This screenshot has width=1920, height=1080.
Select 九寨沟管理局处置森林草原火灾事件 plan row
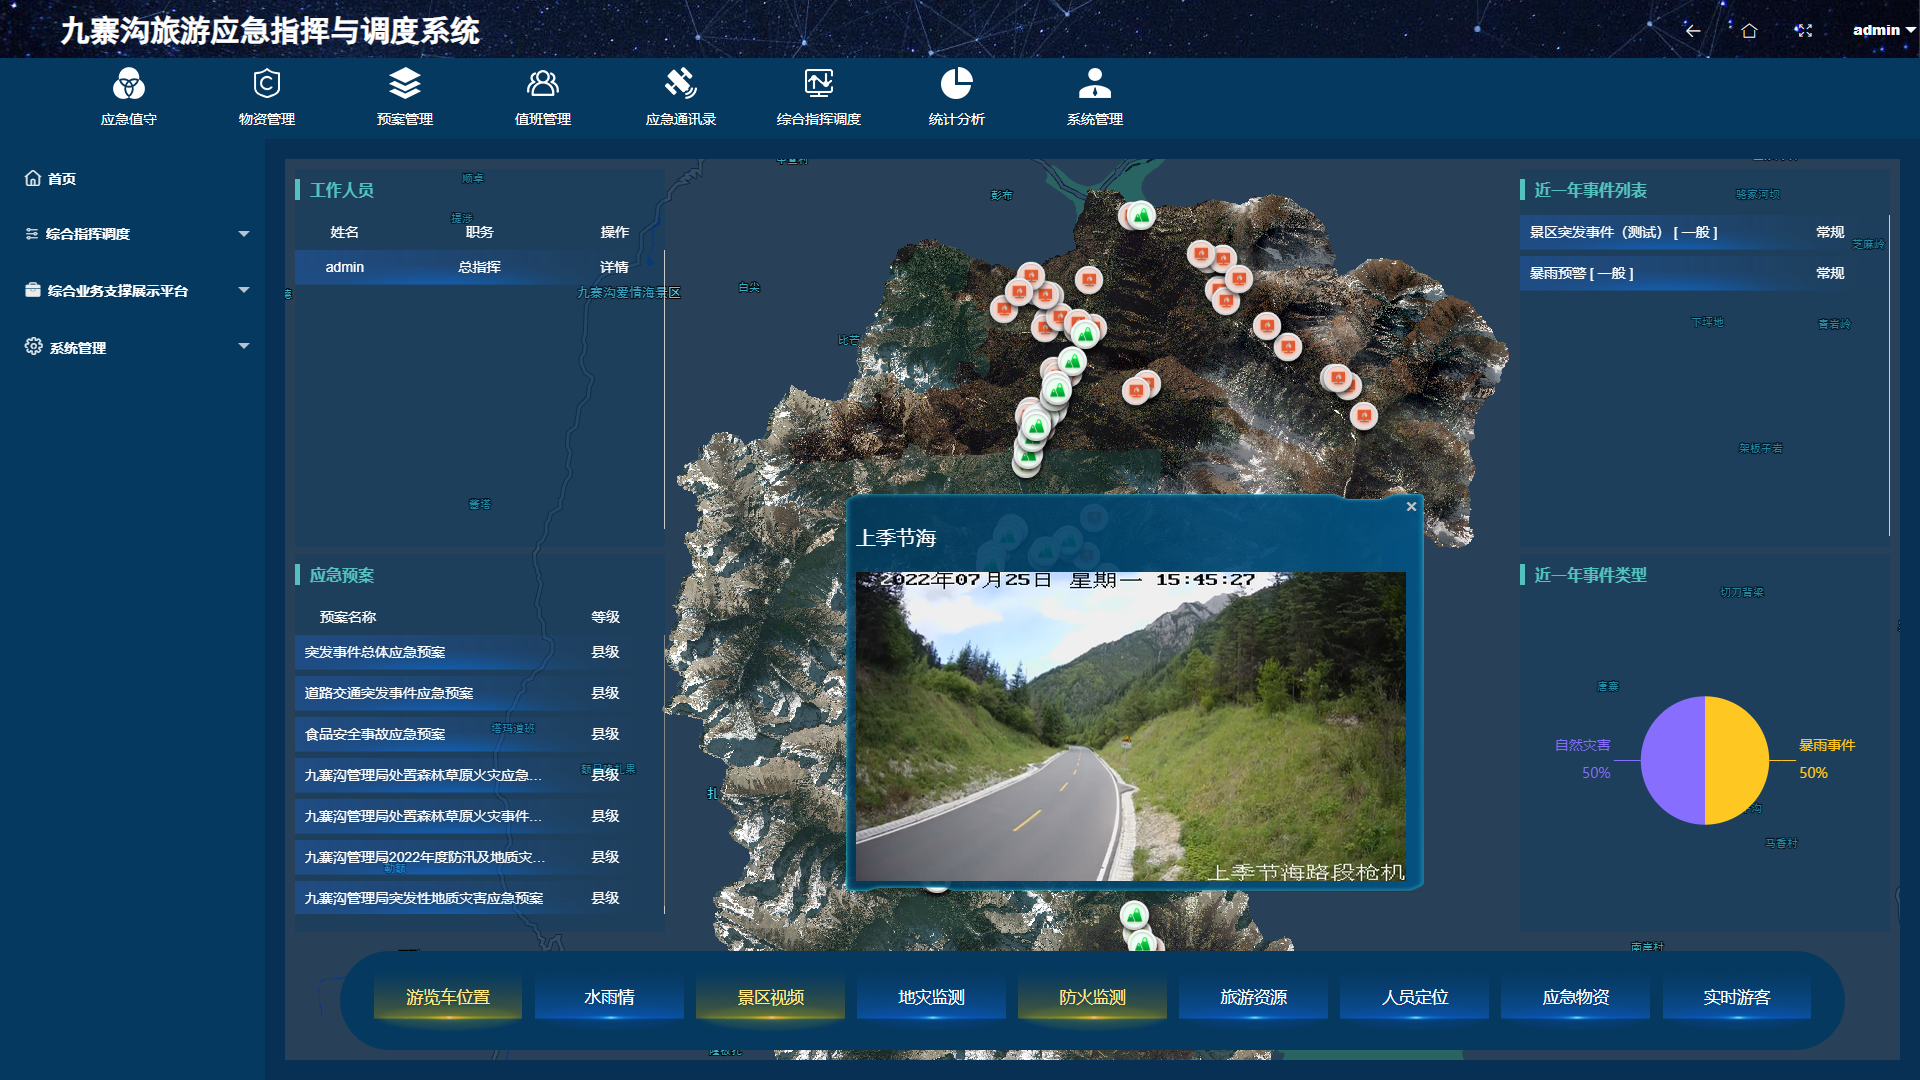coord(479,816)
